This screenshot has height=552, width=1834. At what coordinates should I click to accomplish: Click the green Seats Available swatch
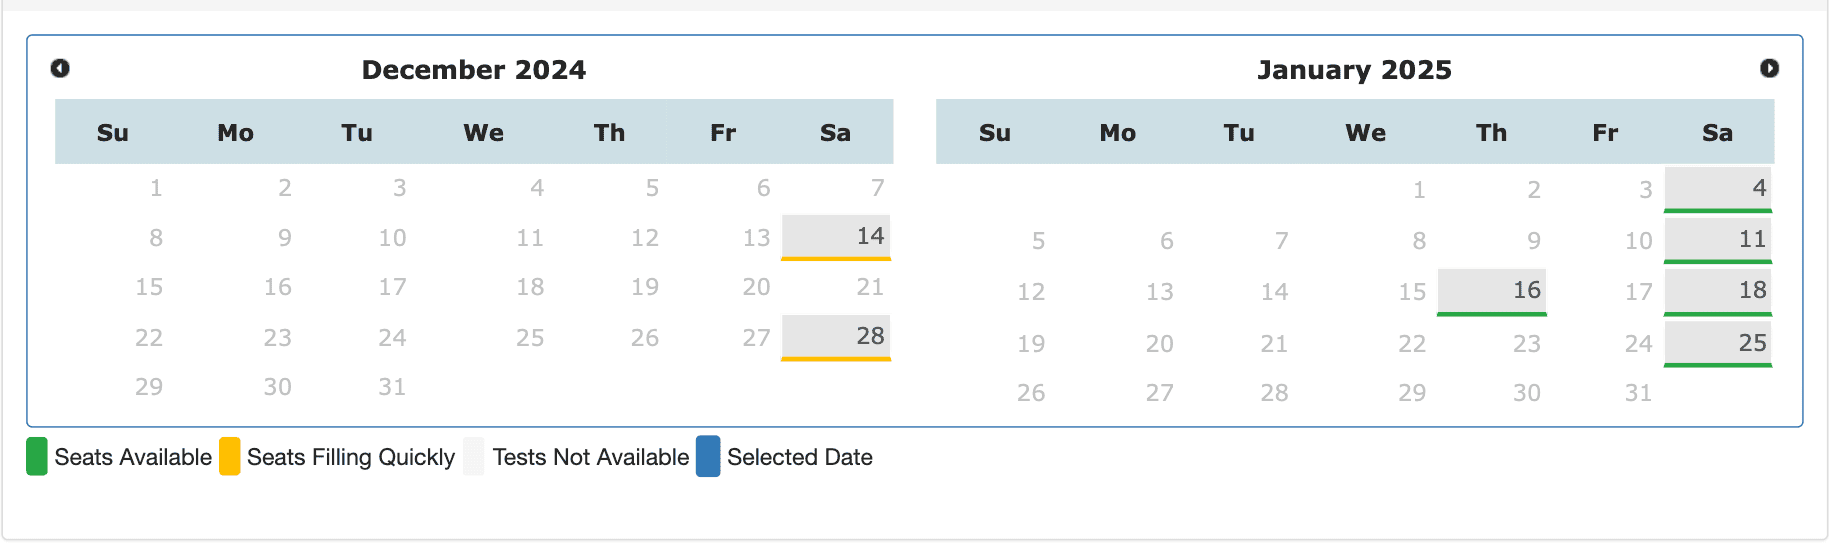(x=37, y=456)
